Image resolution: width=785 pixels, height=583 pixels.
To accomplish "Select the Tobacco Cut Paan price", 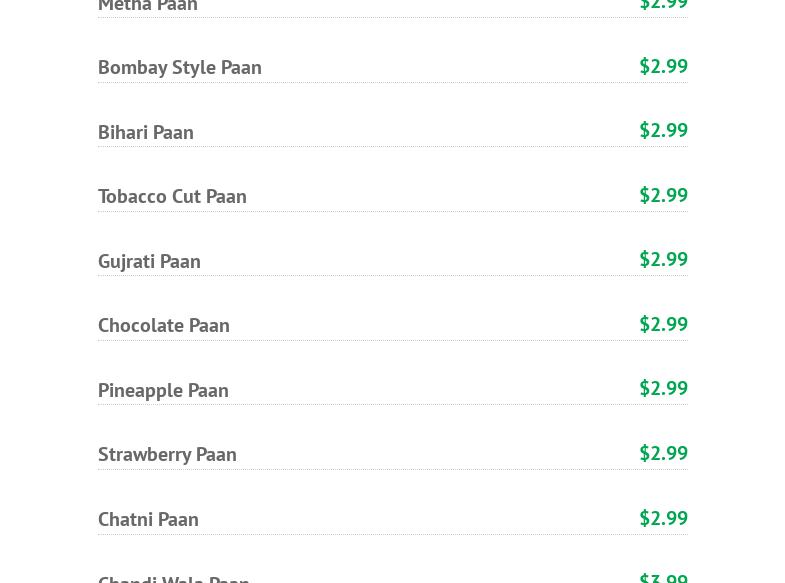I will 663,195.
